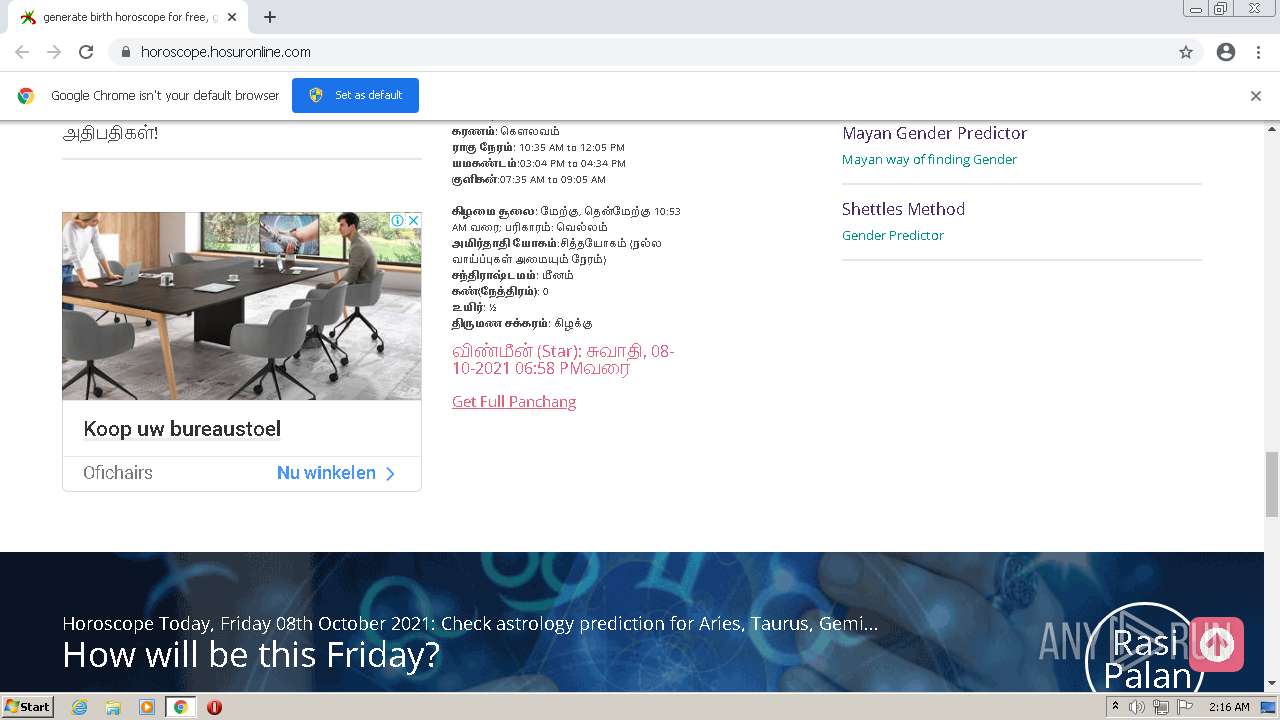Click scrollbar down arrow
The image size is (1280, 720).
[x=1272, y=683]
